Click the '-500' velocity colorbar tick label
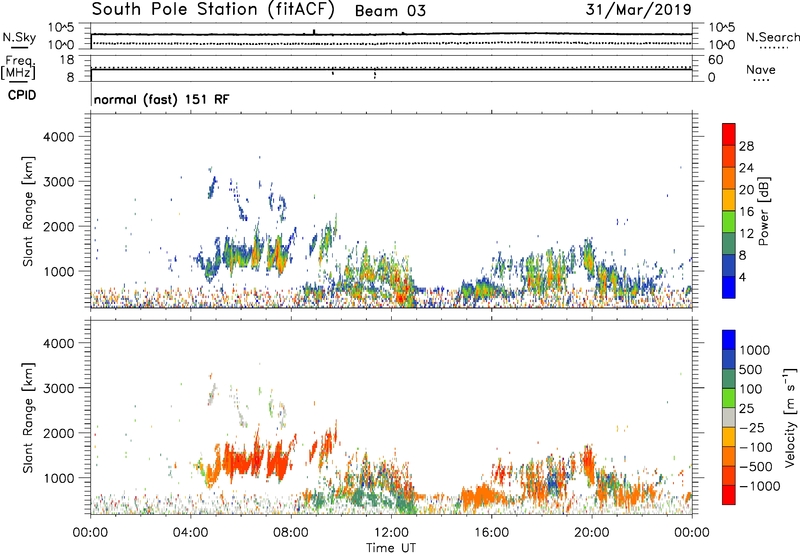800x554 pixels. pos(756,467)
